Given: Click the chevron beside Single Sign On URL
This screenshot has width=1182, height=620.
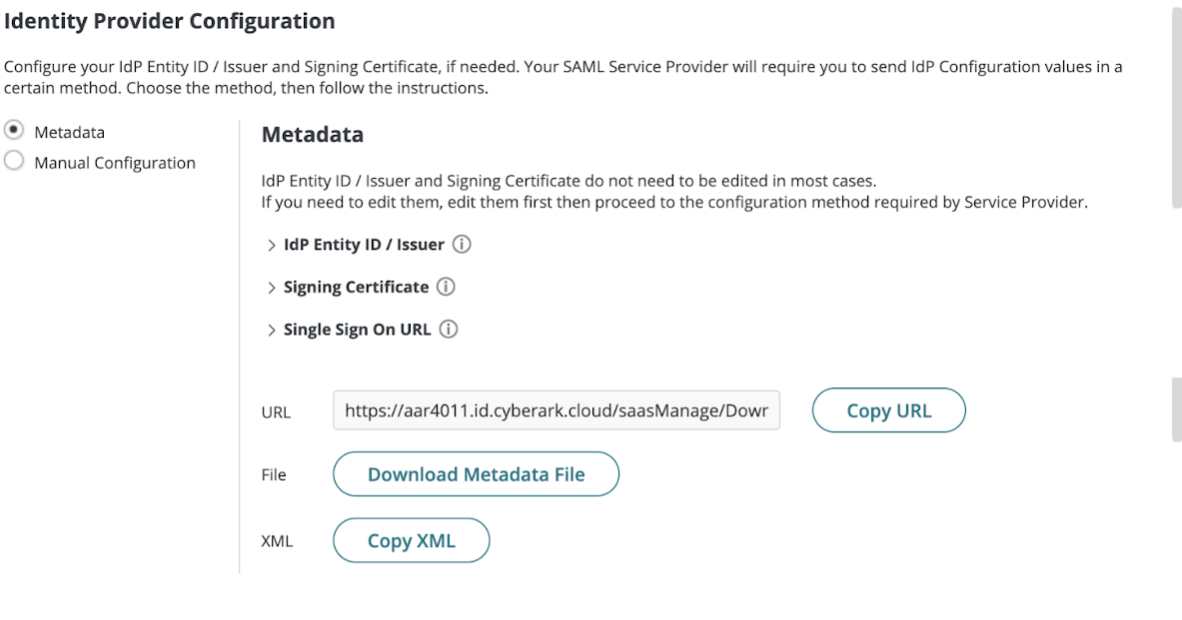Looking at the screenshot, I should 270,329.
